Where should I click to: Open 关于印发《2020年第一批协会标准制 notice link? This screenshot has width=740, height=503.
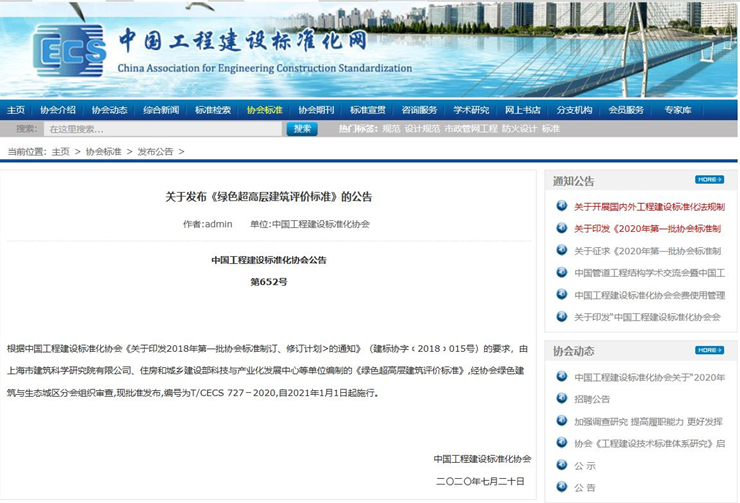pos(647,228)
